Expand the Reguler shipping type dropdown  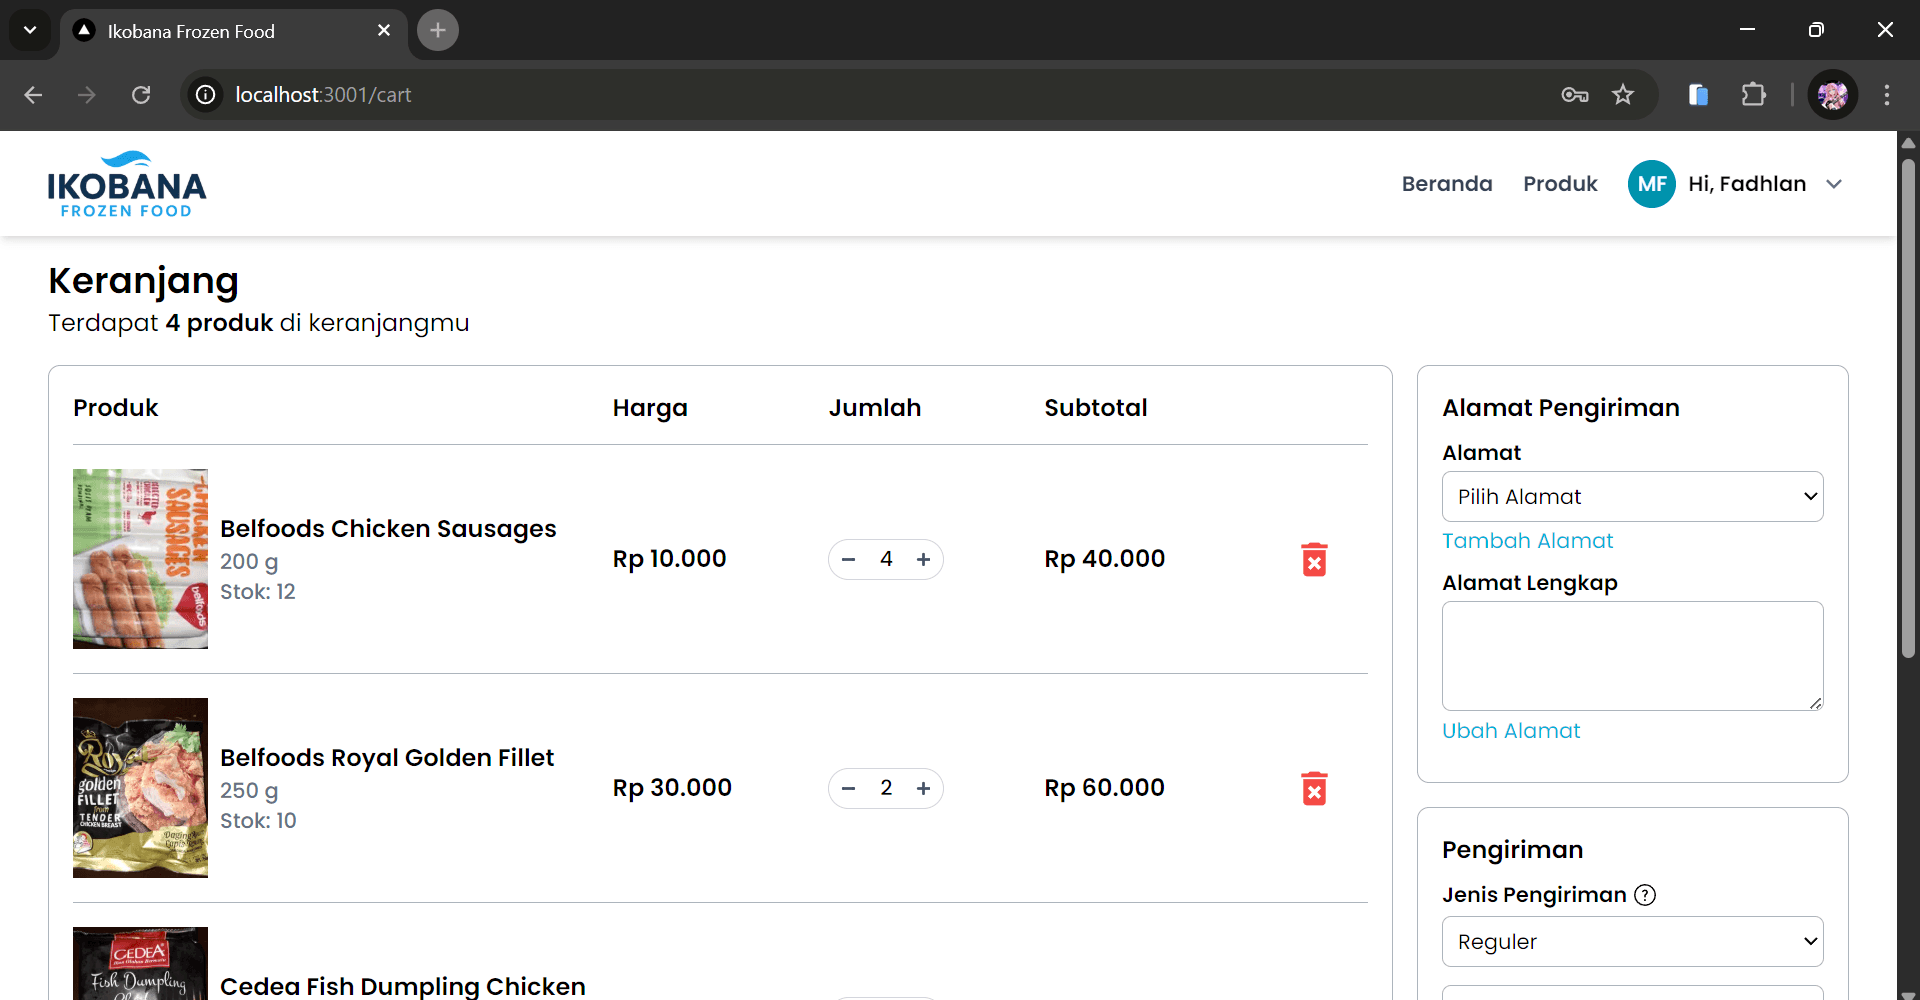[x=1632, y=942]
